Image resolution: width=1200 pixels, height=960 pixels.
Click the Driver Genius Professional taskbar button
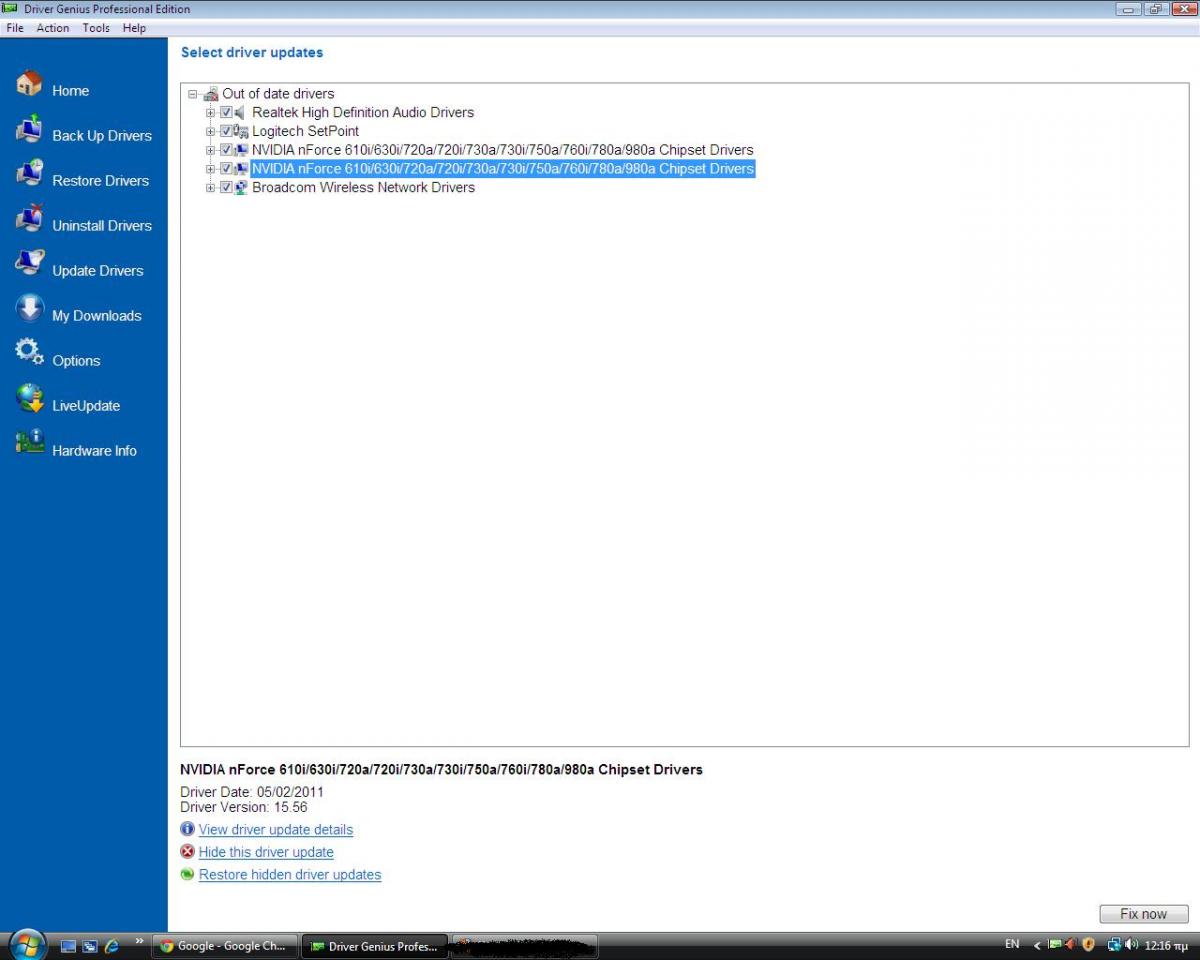point(374,946)
